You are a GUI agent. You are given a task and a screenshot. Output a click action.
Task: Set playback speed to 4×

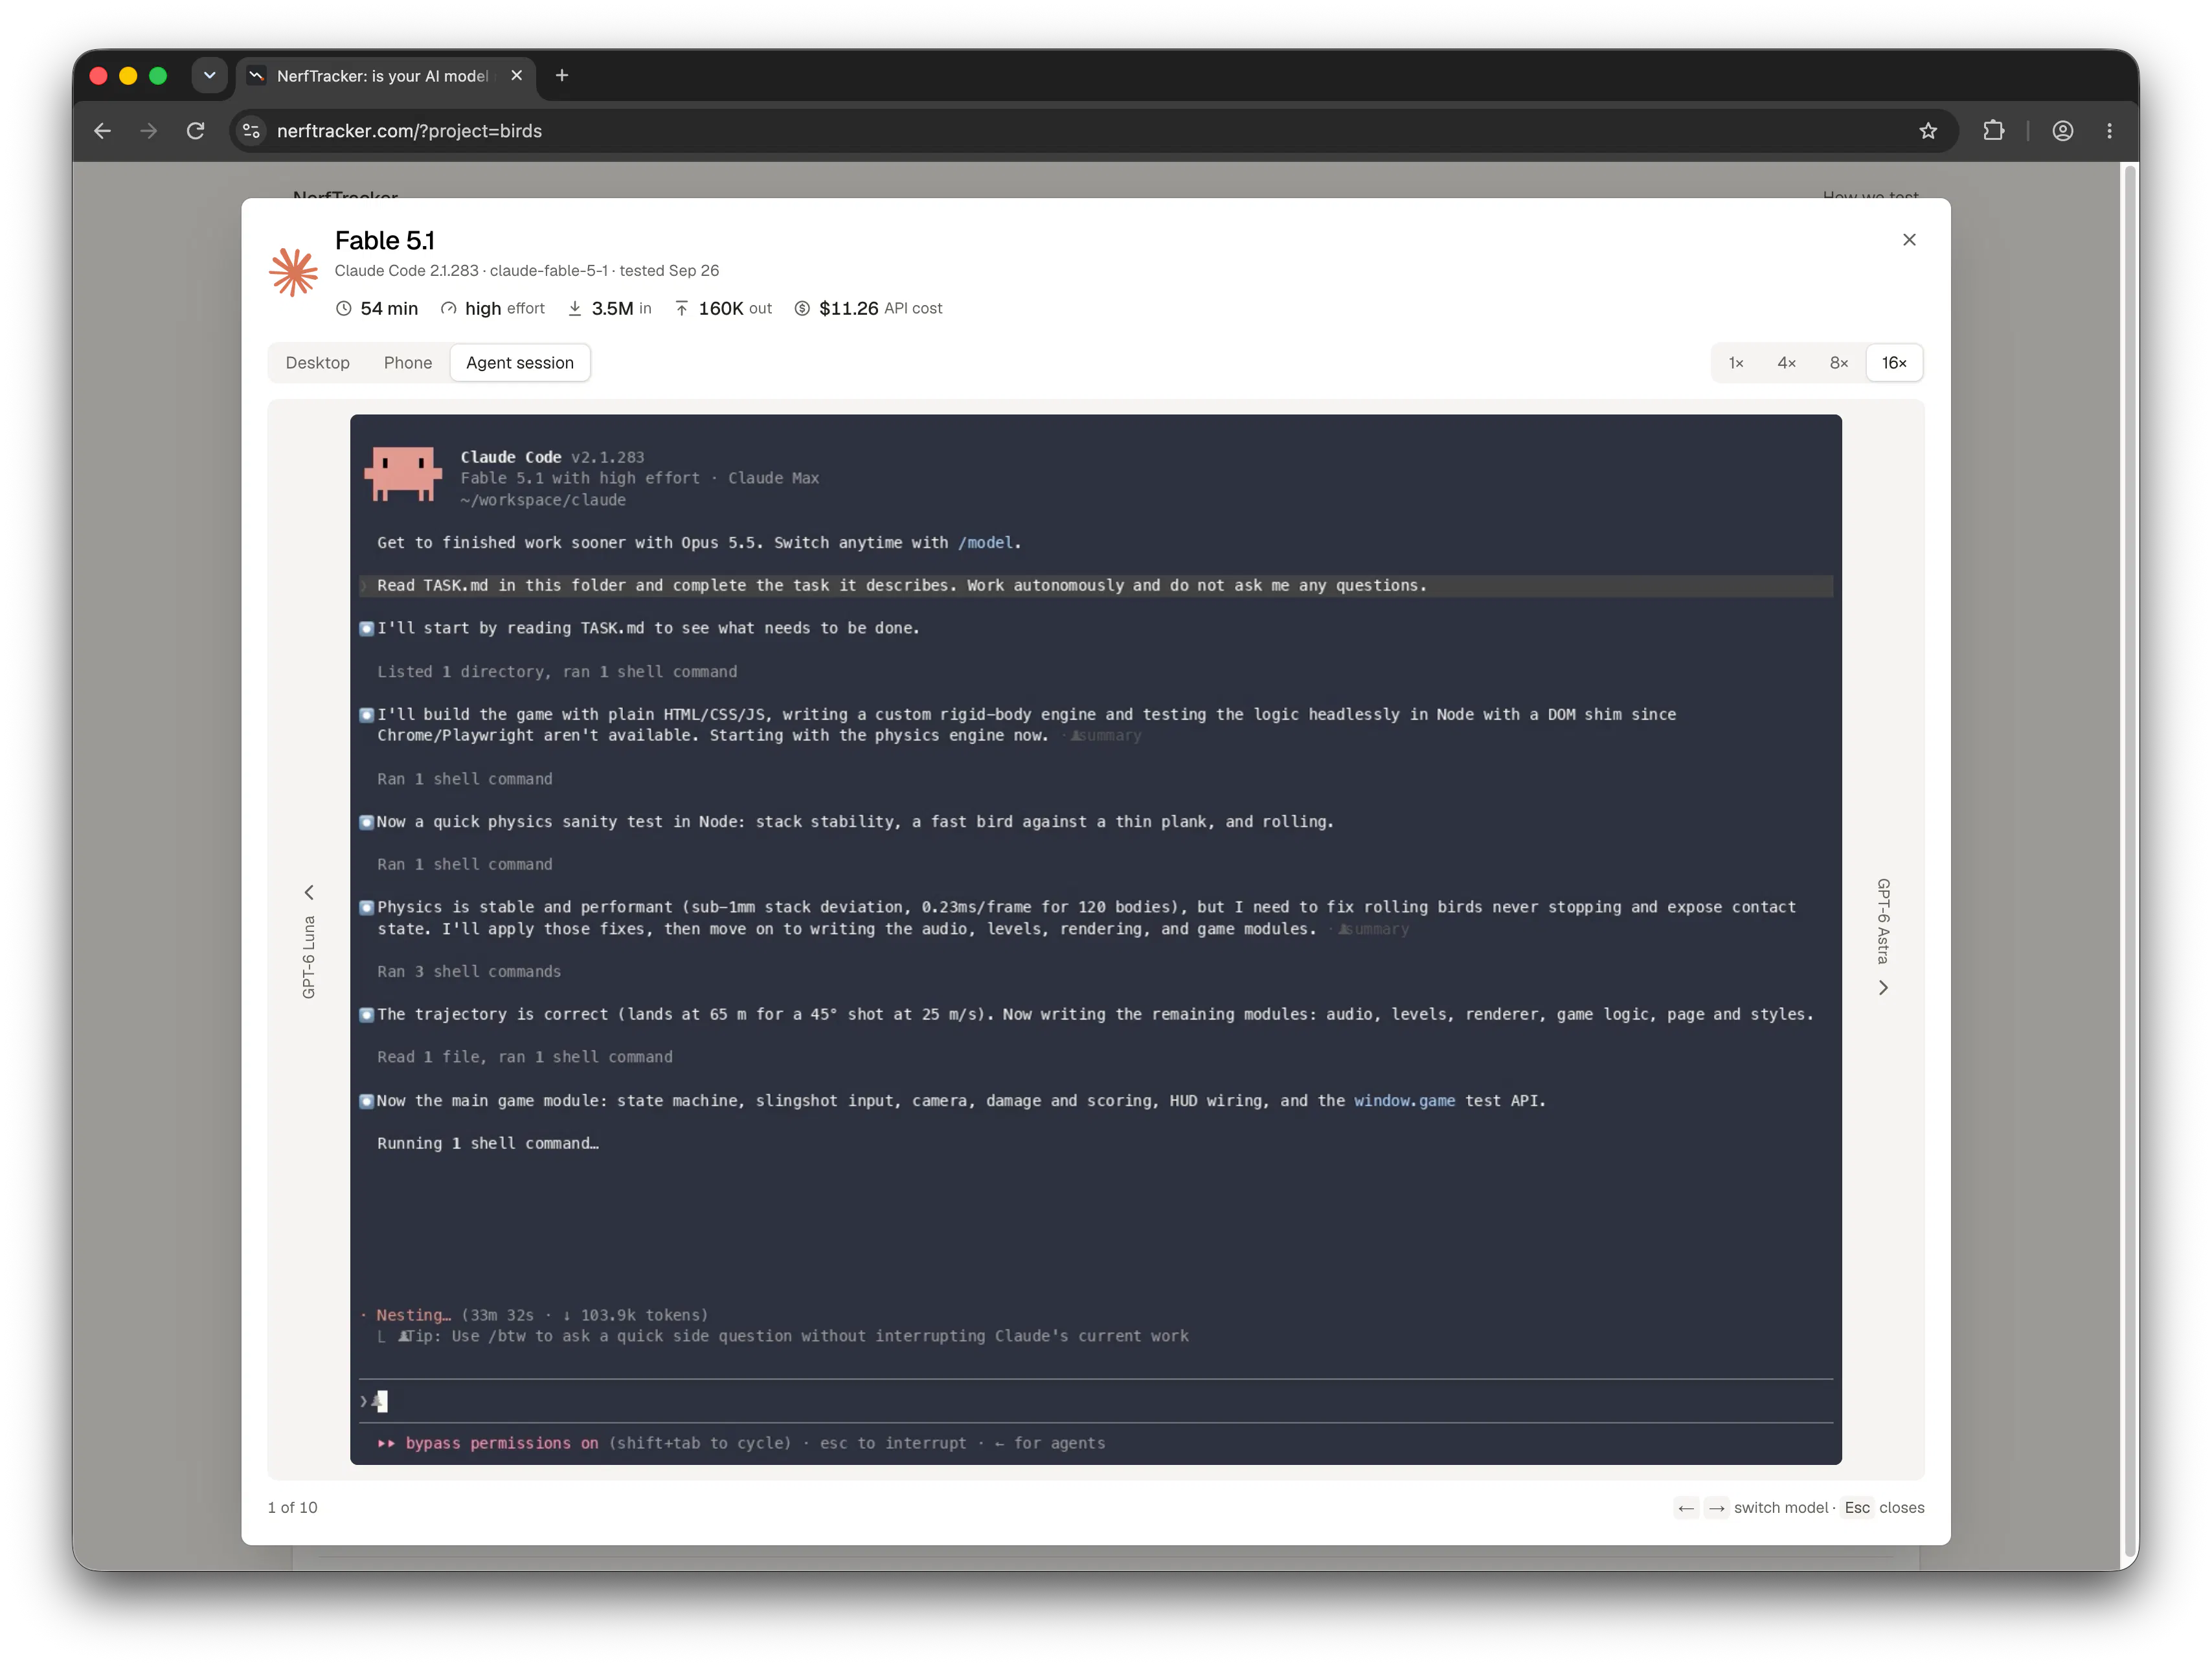click(x=1786, y=363)
